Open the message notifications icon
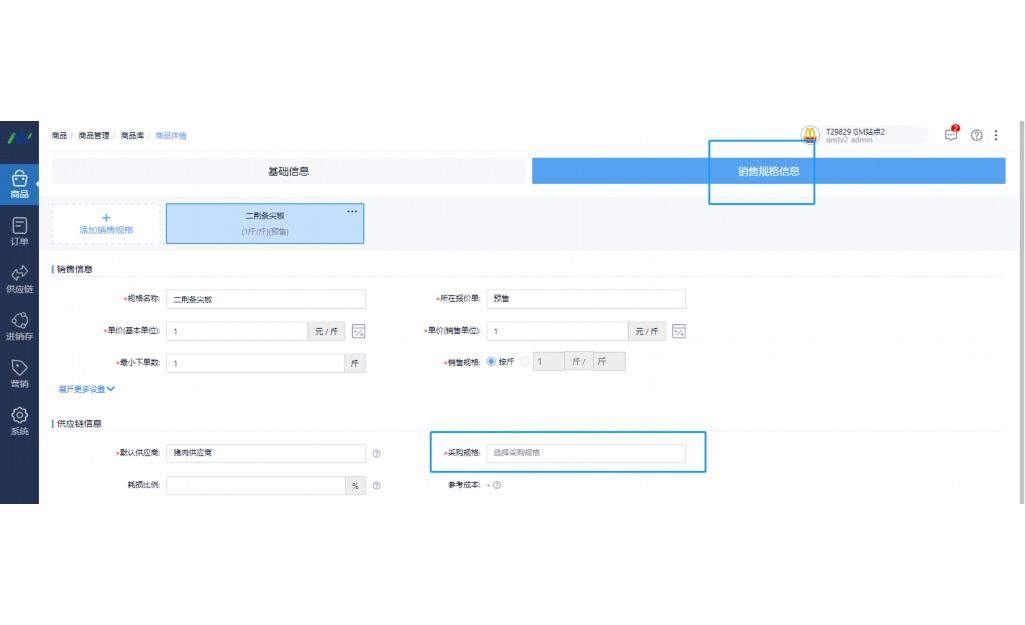 [x=951, y=135]
